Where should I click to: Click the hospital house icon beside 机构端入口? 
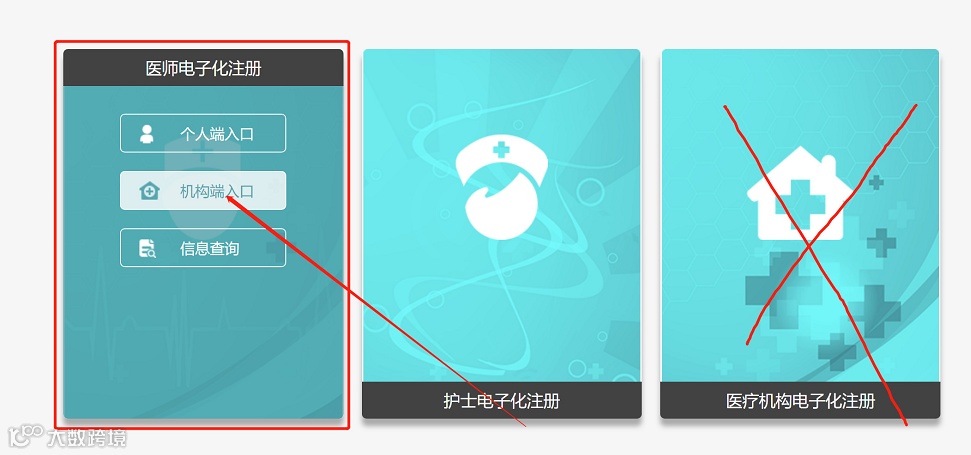click(x=149, y=191)
